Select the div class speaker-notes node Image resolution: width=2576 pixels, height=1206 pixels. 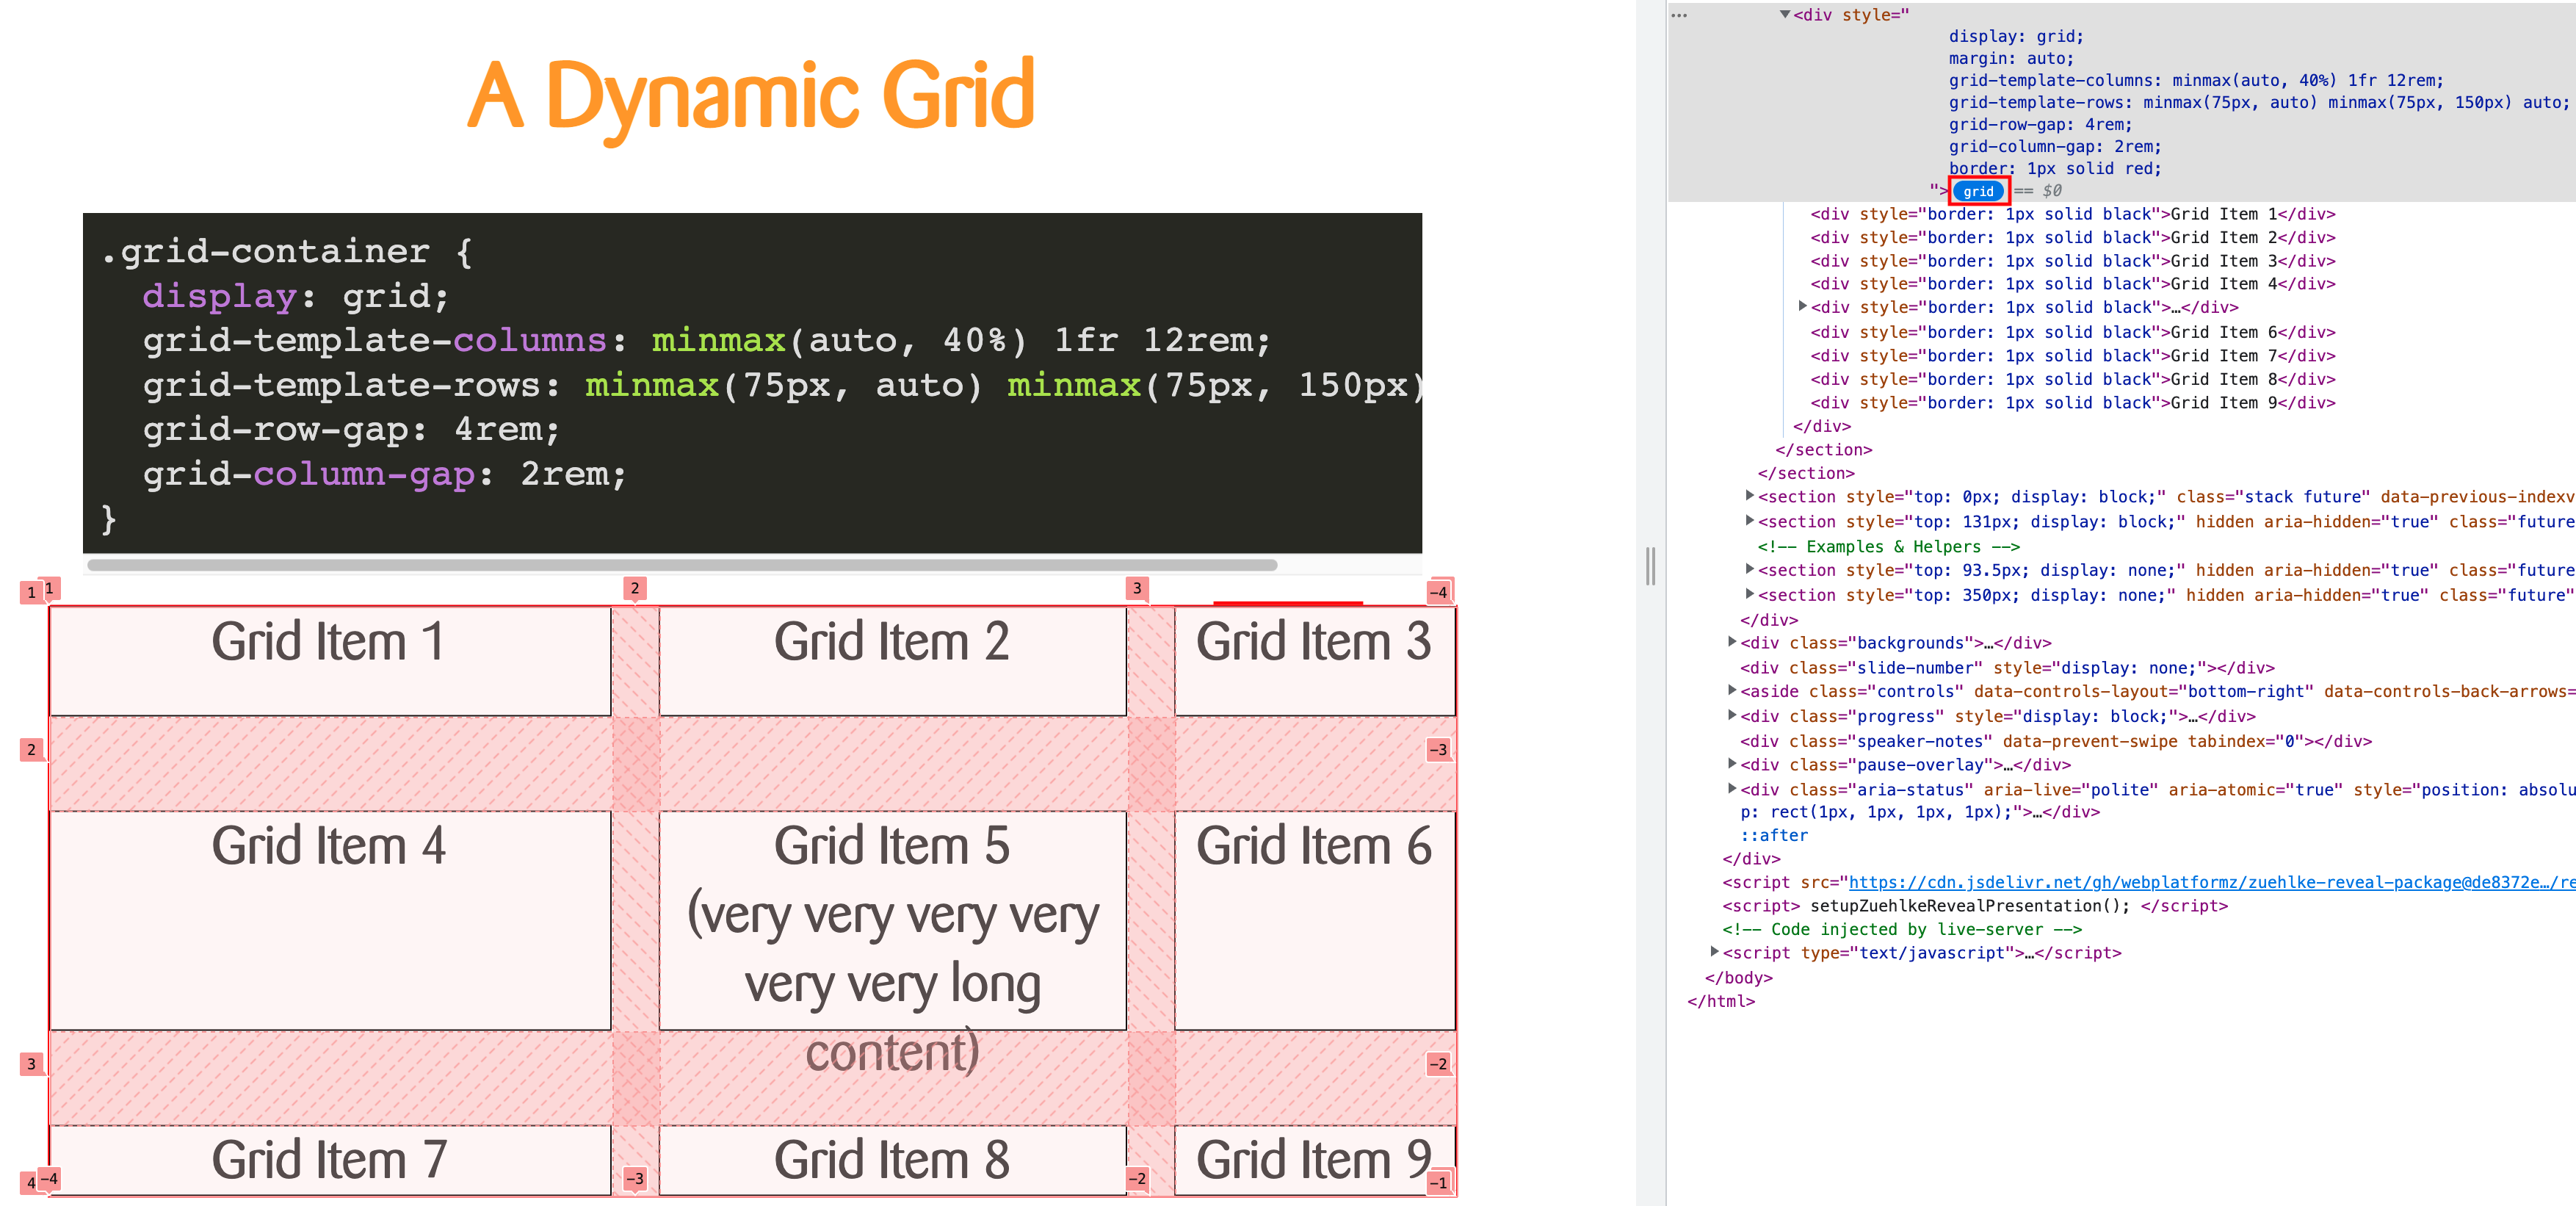(2056, 741)
